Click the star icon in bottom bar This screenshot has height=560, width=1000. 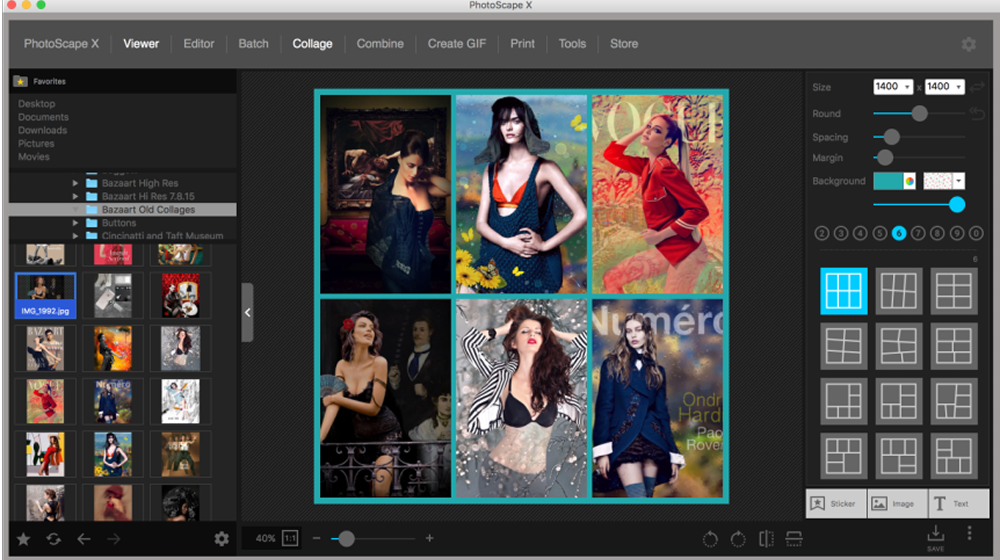click(24, 539)
